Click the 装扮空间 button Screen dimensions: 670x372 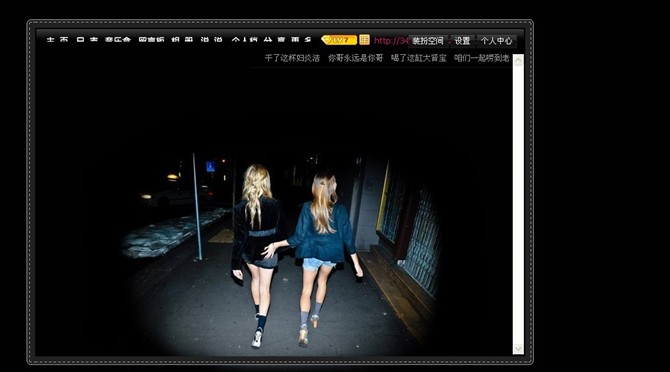point(428,41)
